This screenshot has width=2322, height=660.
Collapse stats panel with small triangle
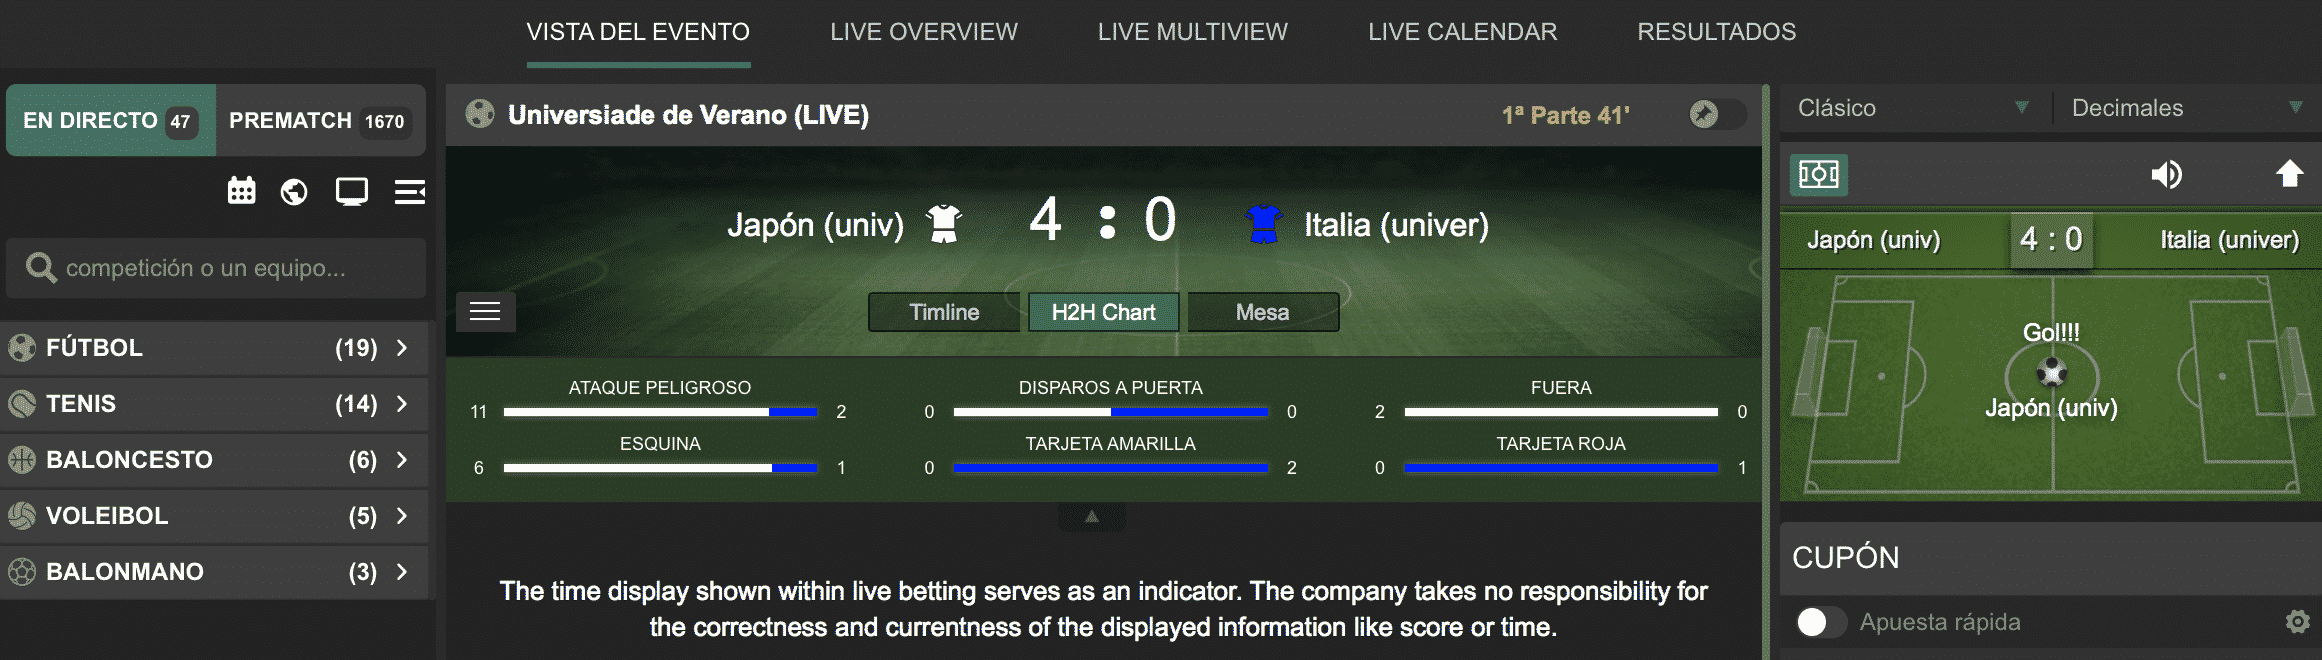pos(1092,517)
